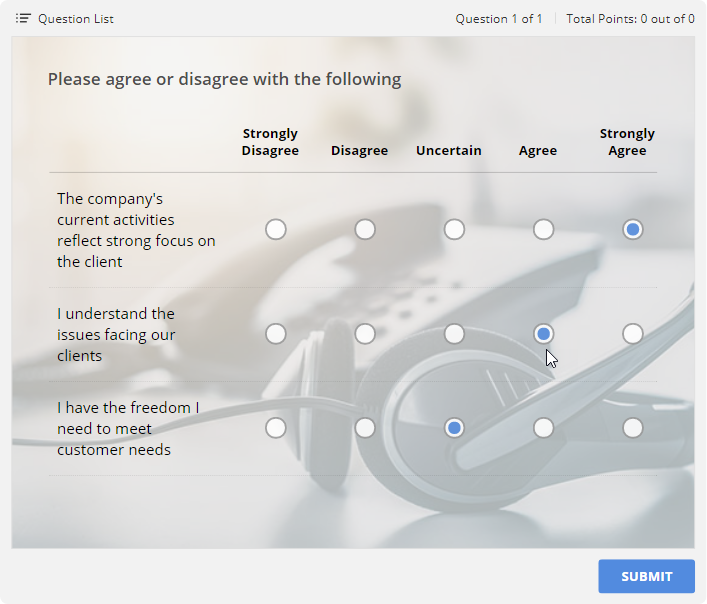Click selected Agree for understanding client issues
The image size is (707, 604).
coord(543,334)
